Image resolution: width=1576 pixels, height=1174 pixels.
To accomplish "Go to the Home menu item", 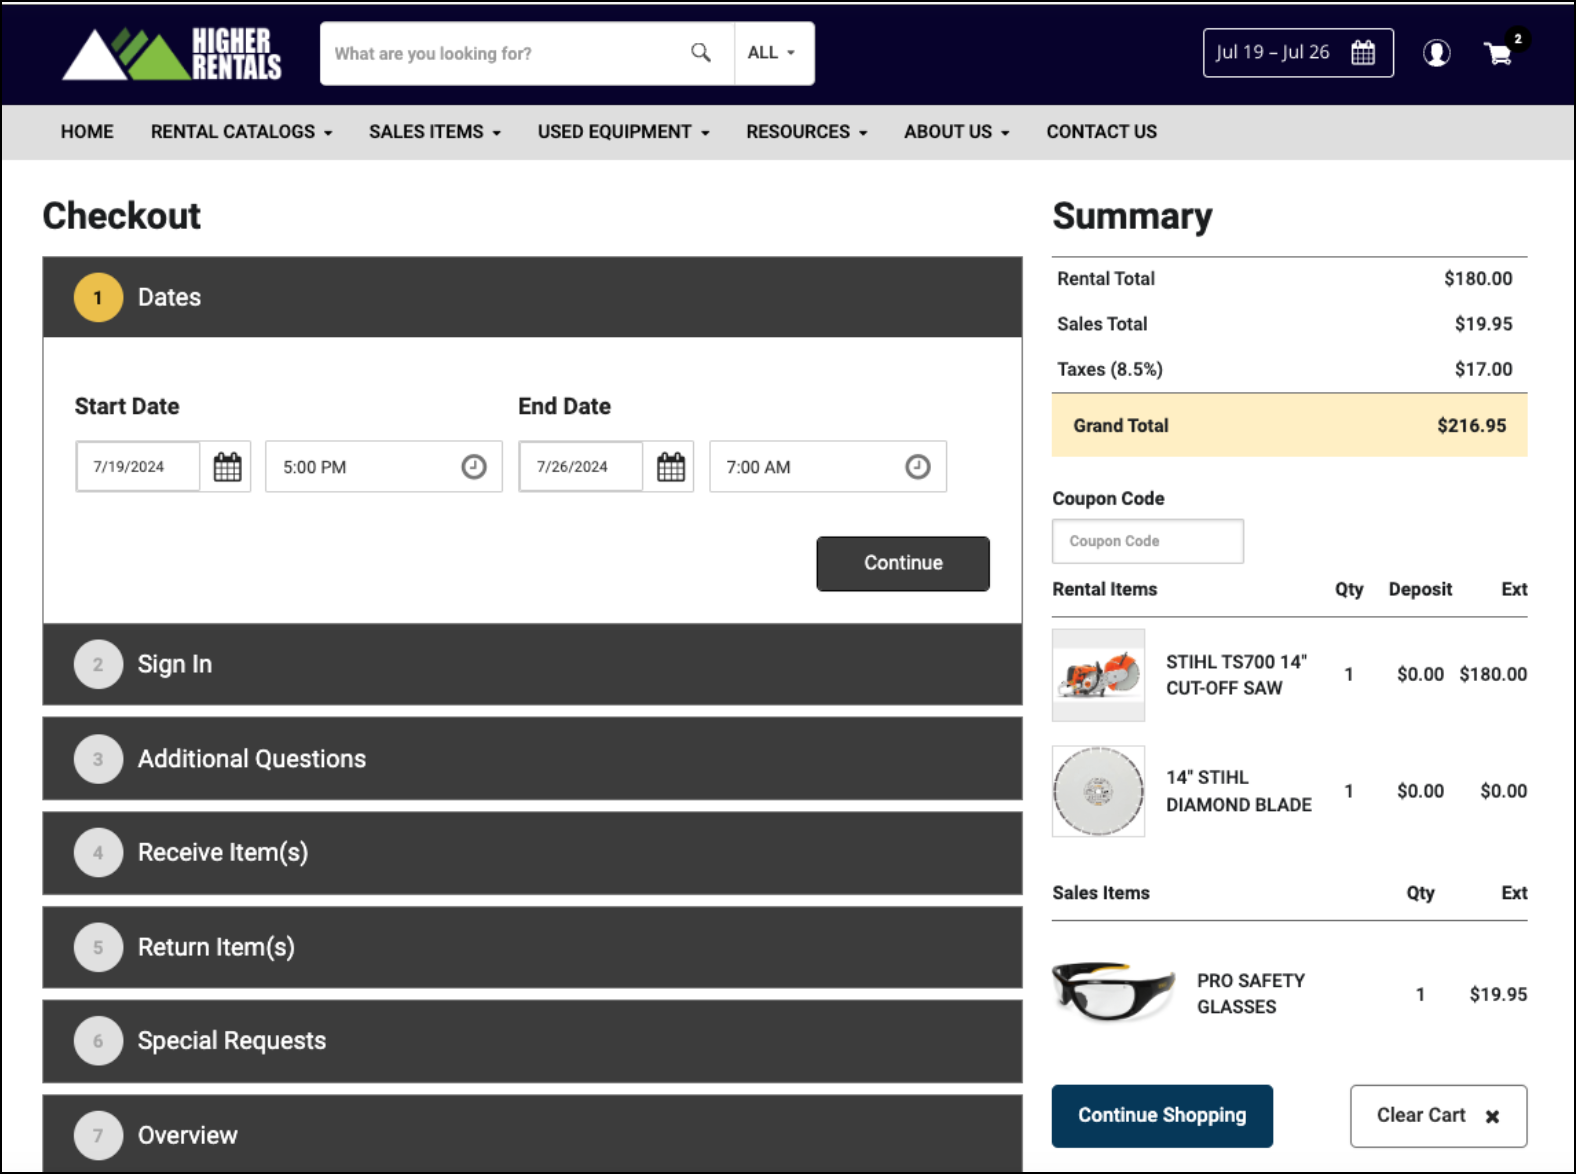I will click(87, 132).
